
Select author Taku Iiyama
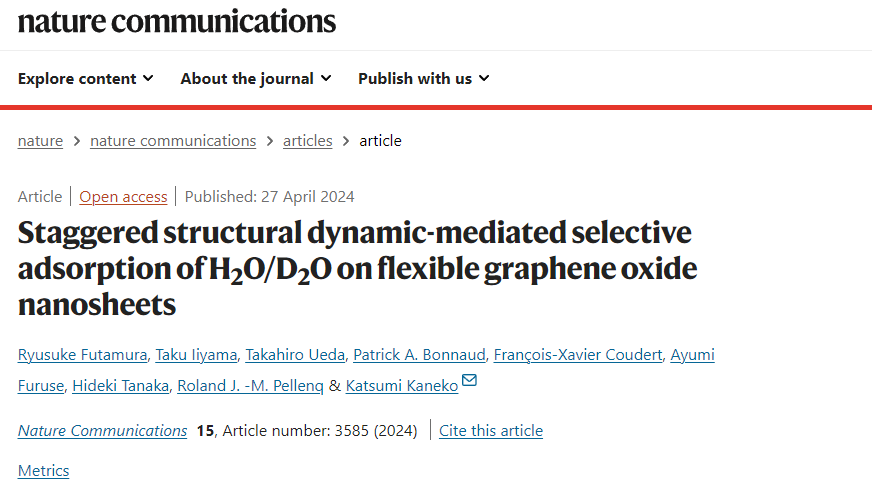pos(196,355)
